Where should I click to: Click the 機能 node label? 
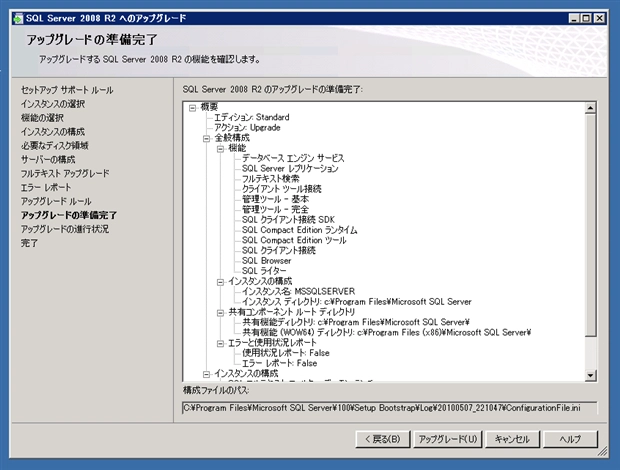tap(237, 148)
